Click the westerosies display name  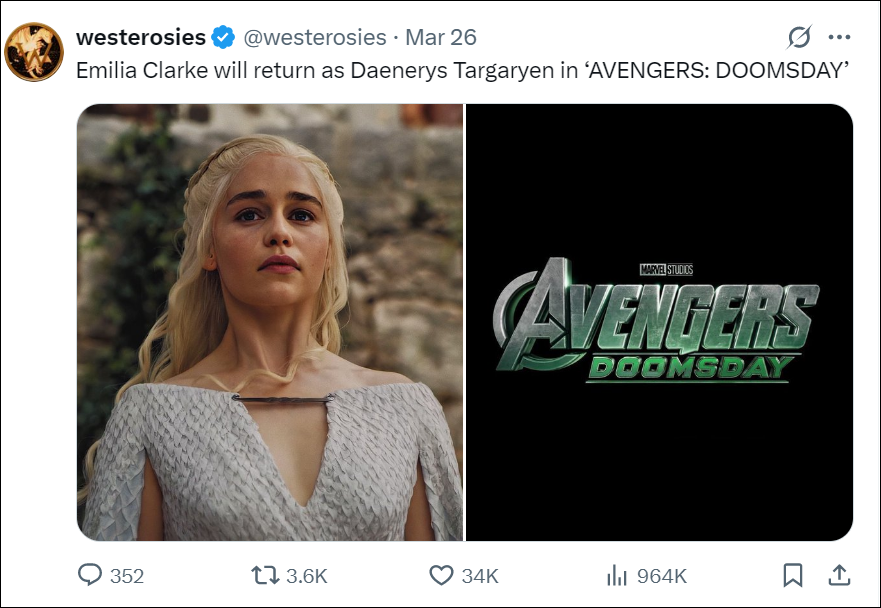[x=140, y=38]
